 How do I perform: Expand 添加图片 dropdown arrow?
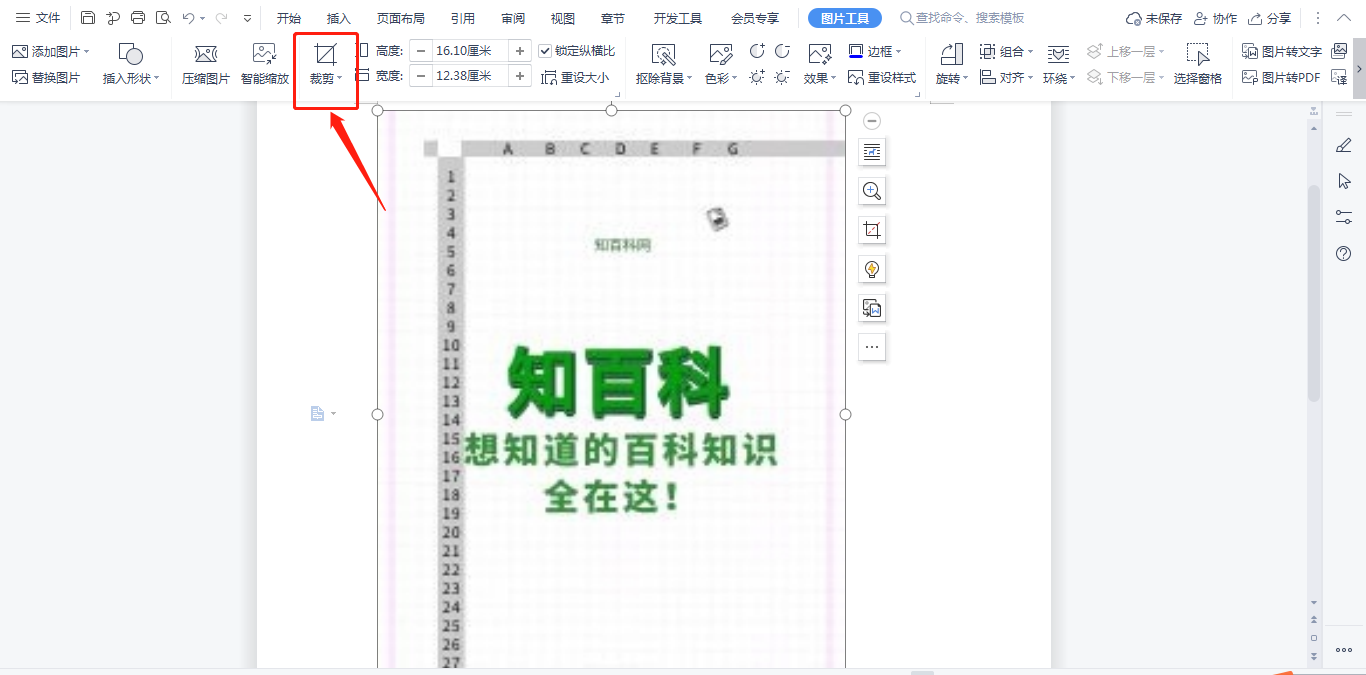(87, 51)
